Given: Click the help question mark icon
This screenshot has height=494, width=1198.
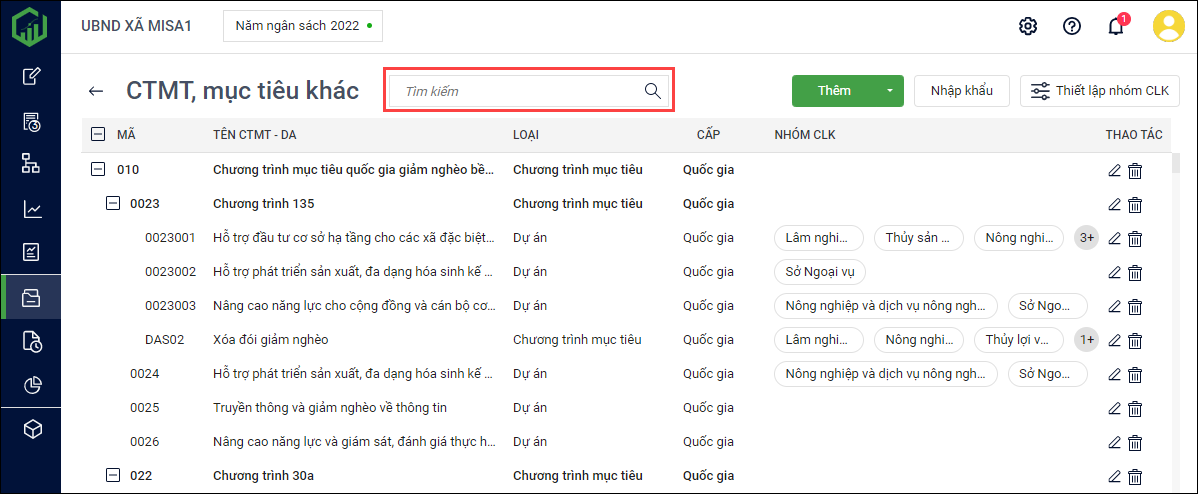Looking at the screenshot, I should [x=1072, y=26].
